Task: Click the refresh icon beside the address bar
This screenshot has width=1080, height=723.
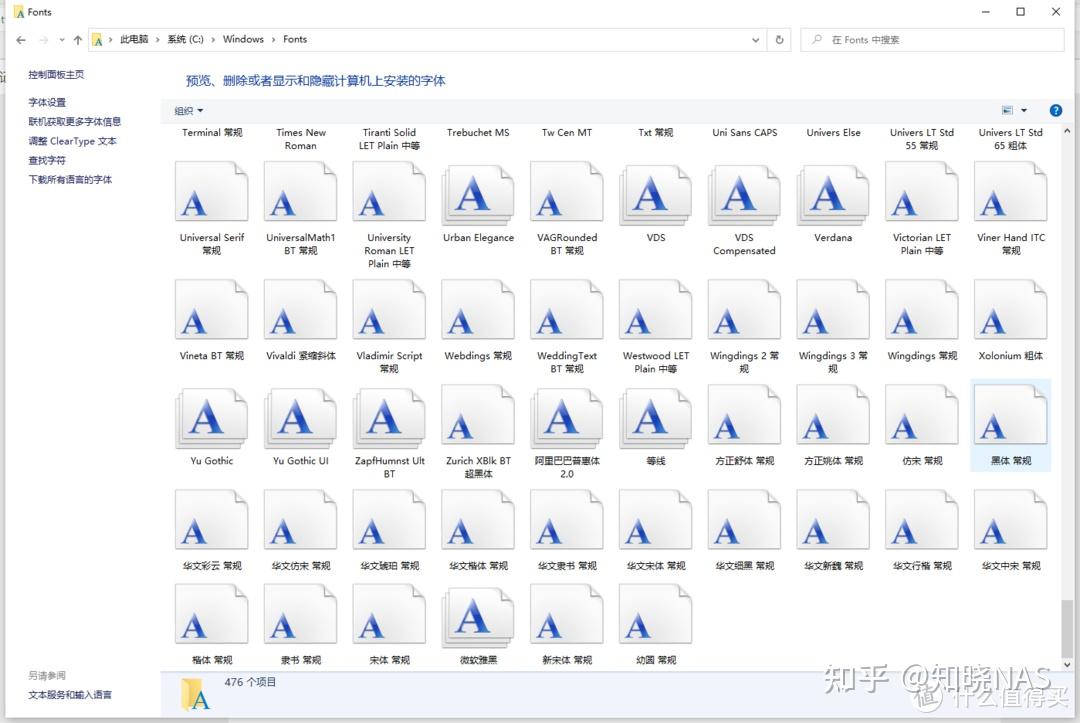Action: 779,39
